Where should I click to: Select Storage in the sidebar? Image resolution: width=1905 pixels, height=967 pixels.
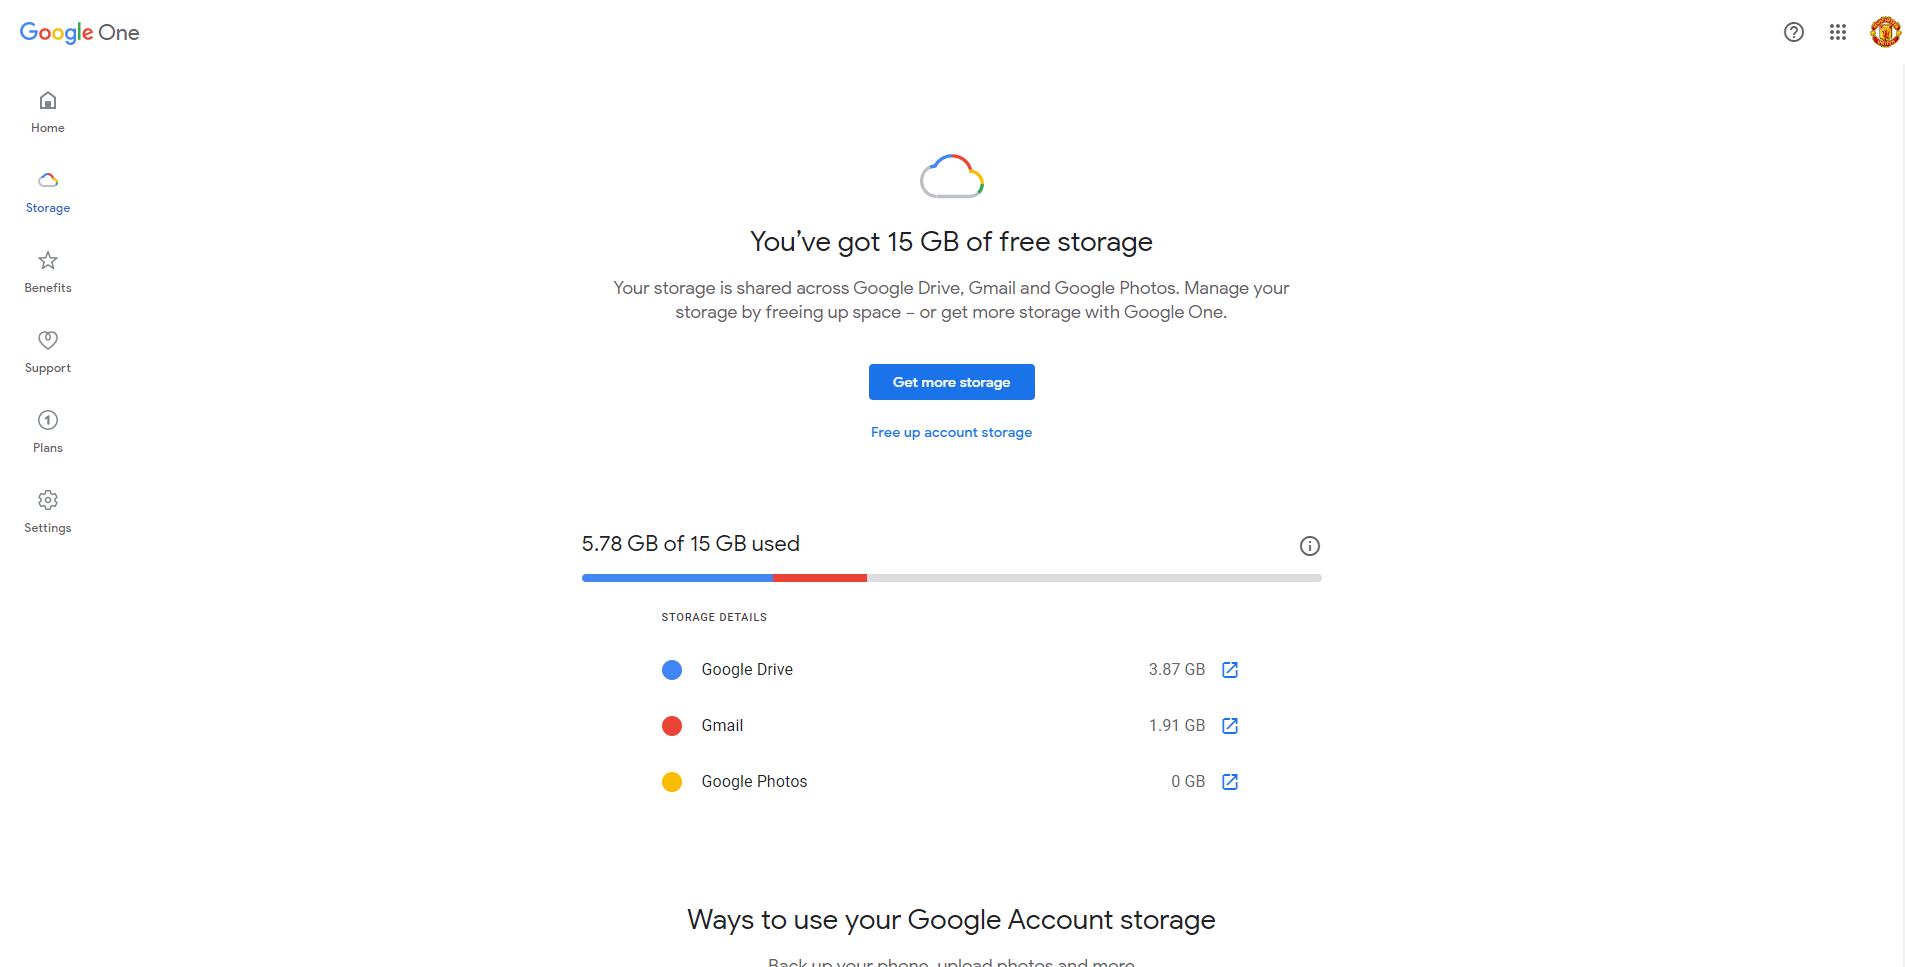[48, 191]
